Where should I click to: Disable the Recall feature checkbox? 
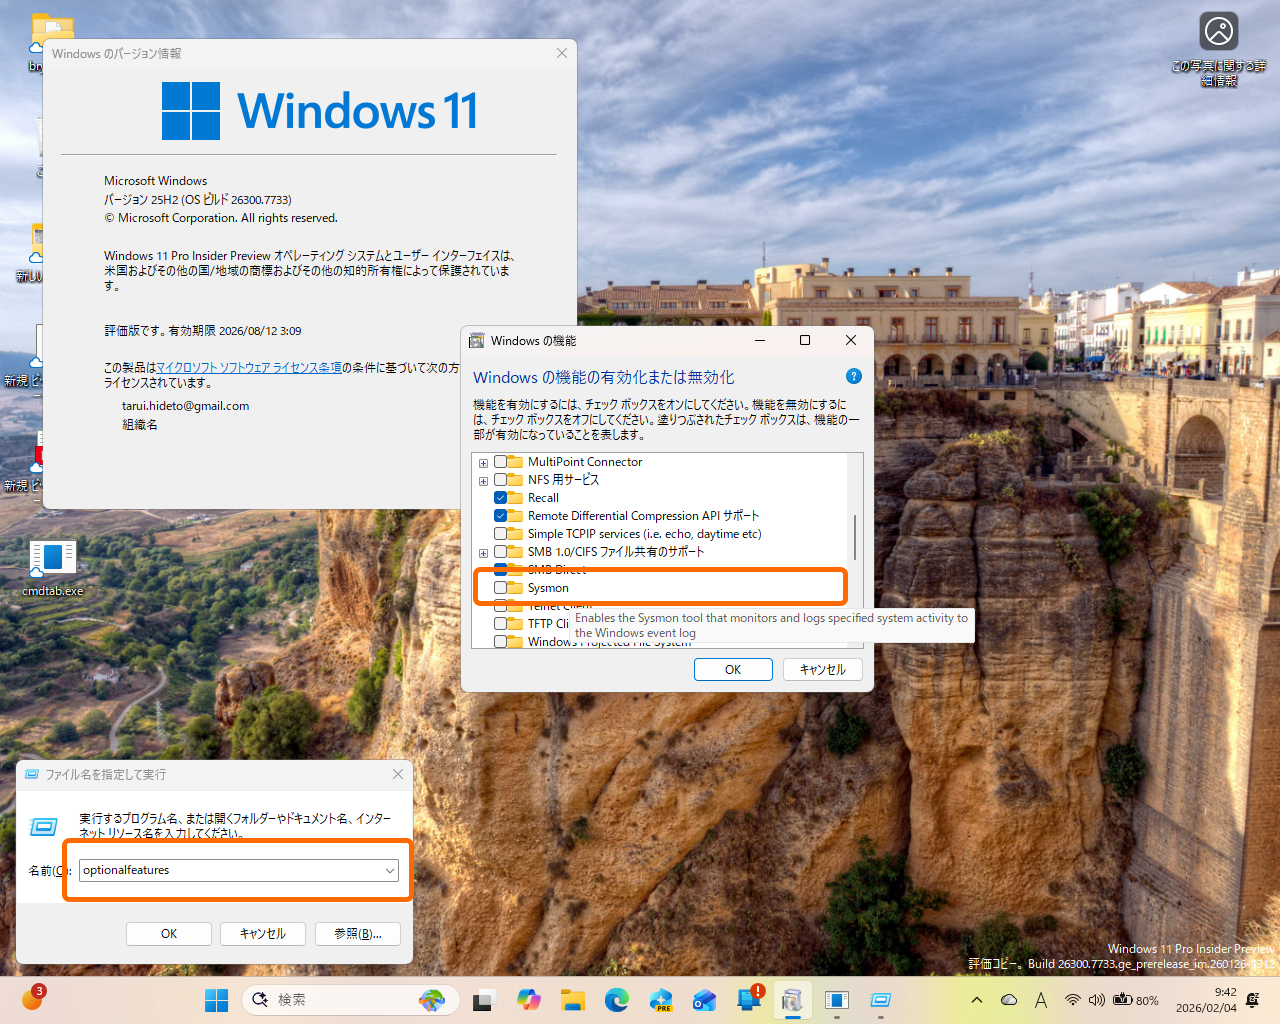(x=498, y=497)
